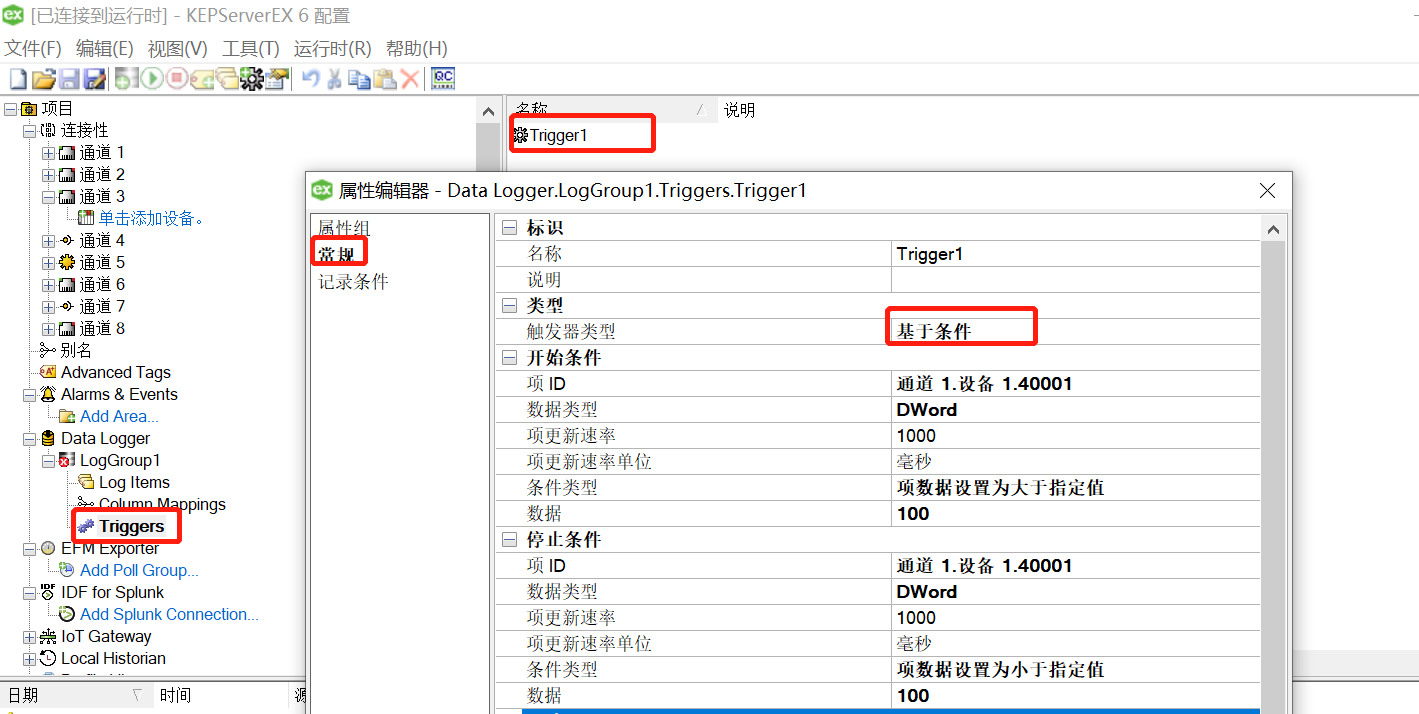Click the gear with plus toolbar icon
Viewport: 1419px width, 714px height.
pyautogui.click(x=251, y=79)
